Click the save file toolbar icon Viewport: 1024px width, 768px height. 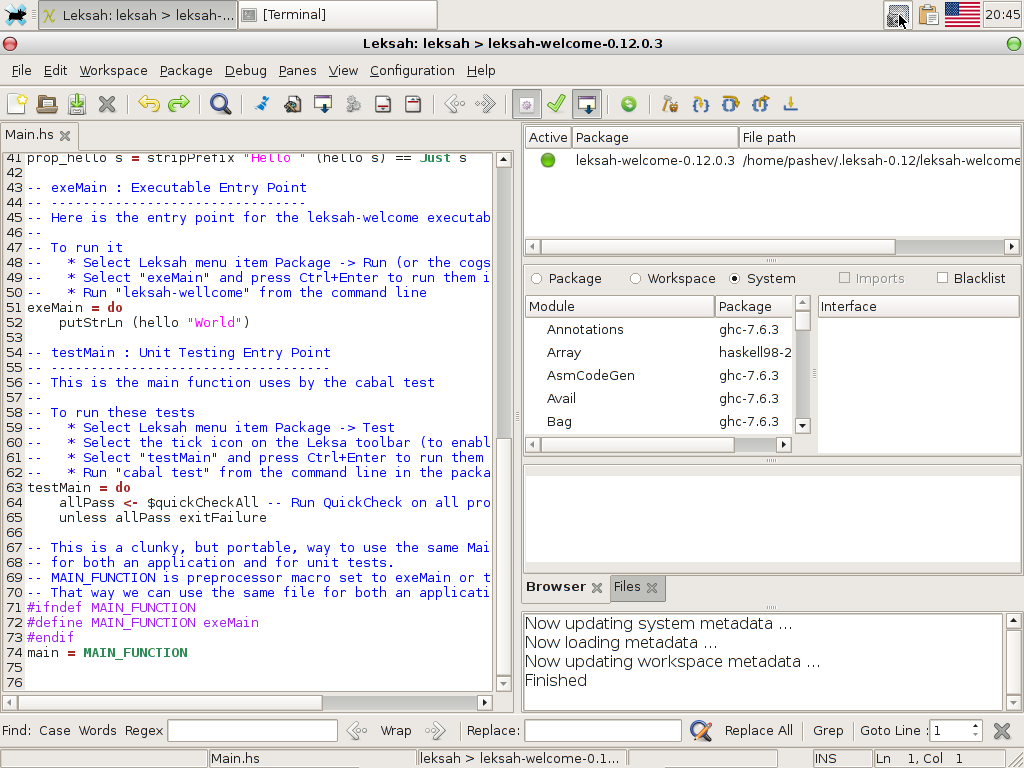tap(77, 104)
